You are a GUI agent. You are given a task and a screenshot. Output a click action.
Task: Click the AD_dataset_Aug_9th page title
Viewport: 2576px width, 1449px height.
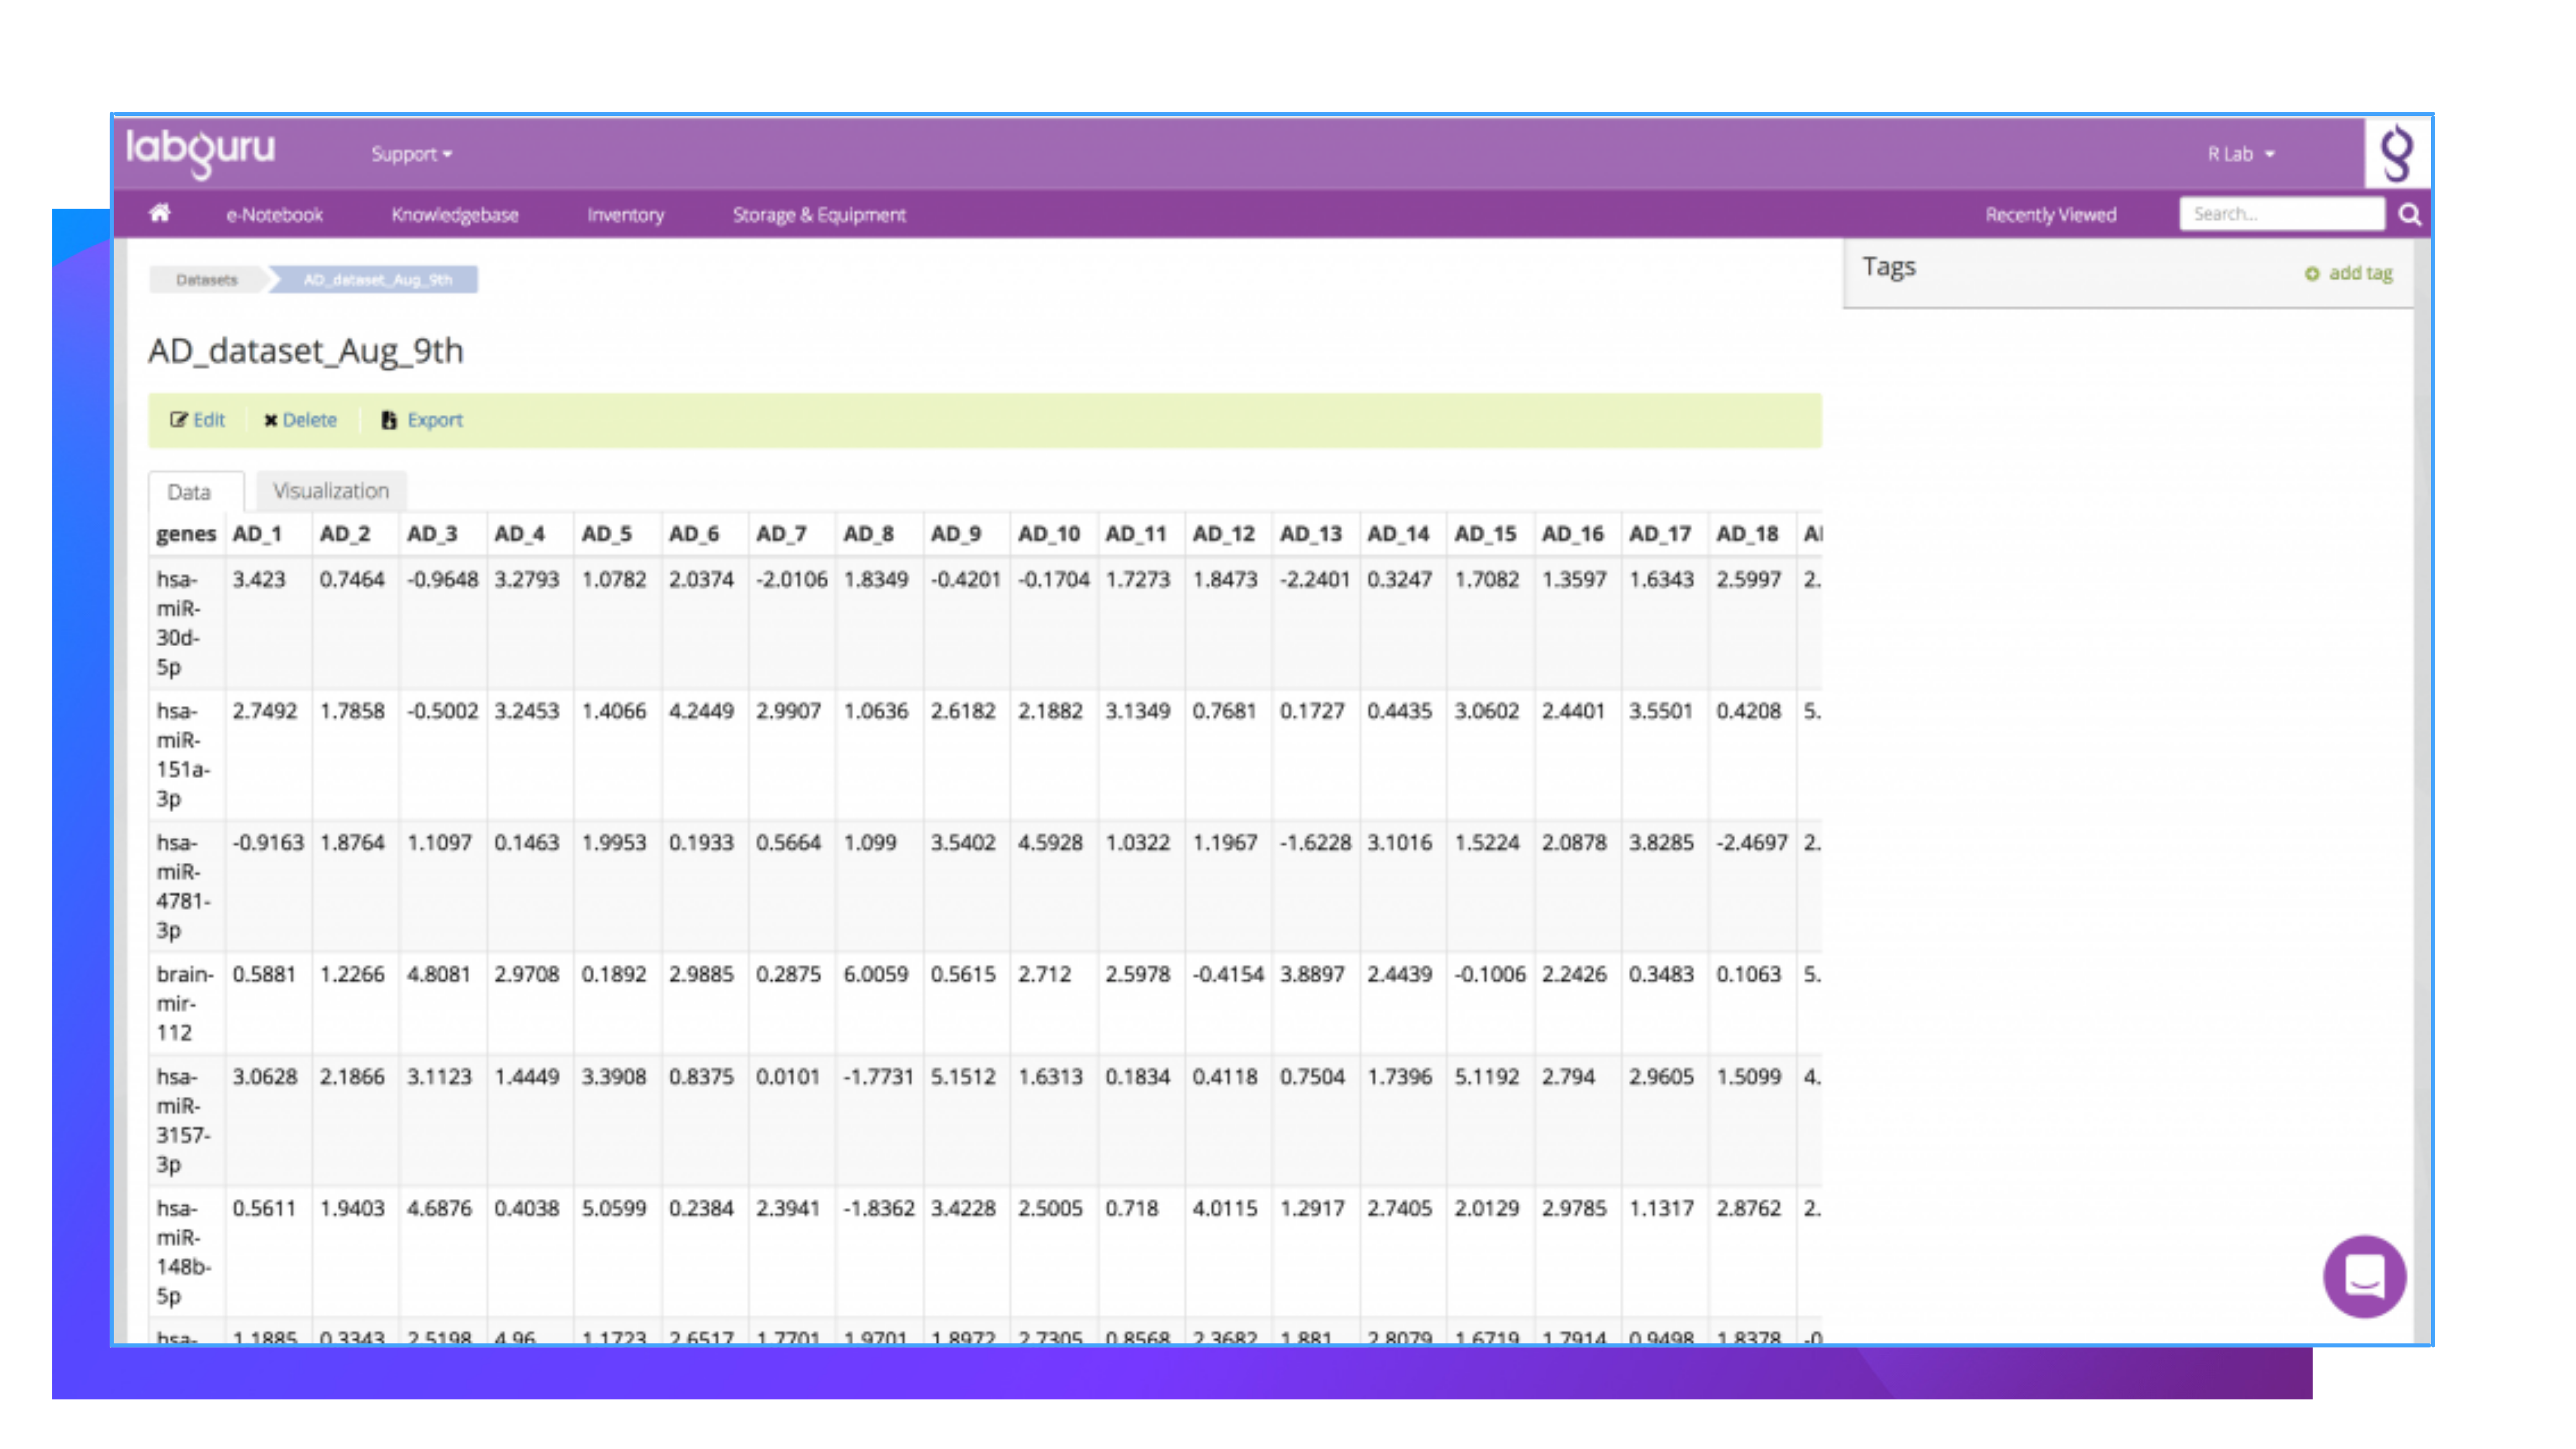pyautogui.click(x=306, y=351)
